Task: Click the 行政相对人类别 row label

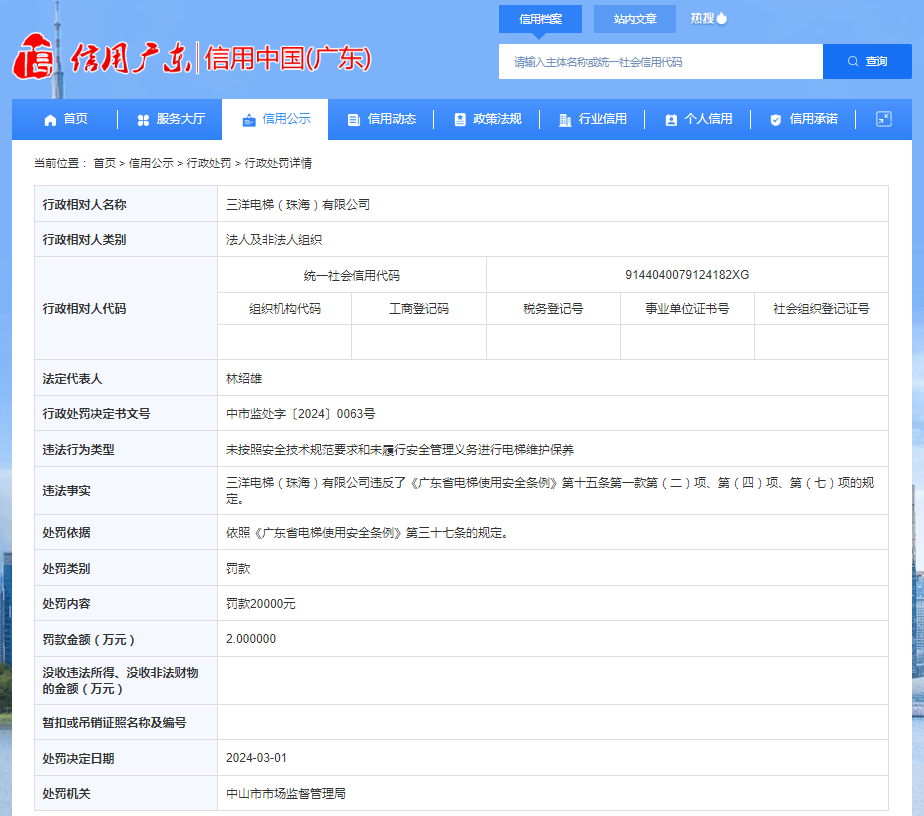Action: pyautogui.click(x=84, y=240)
